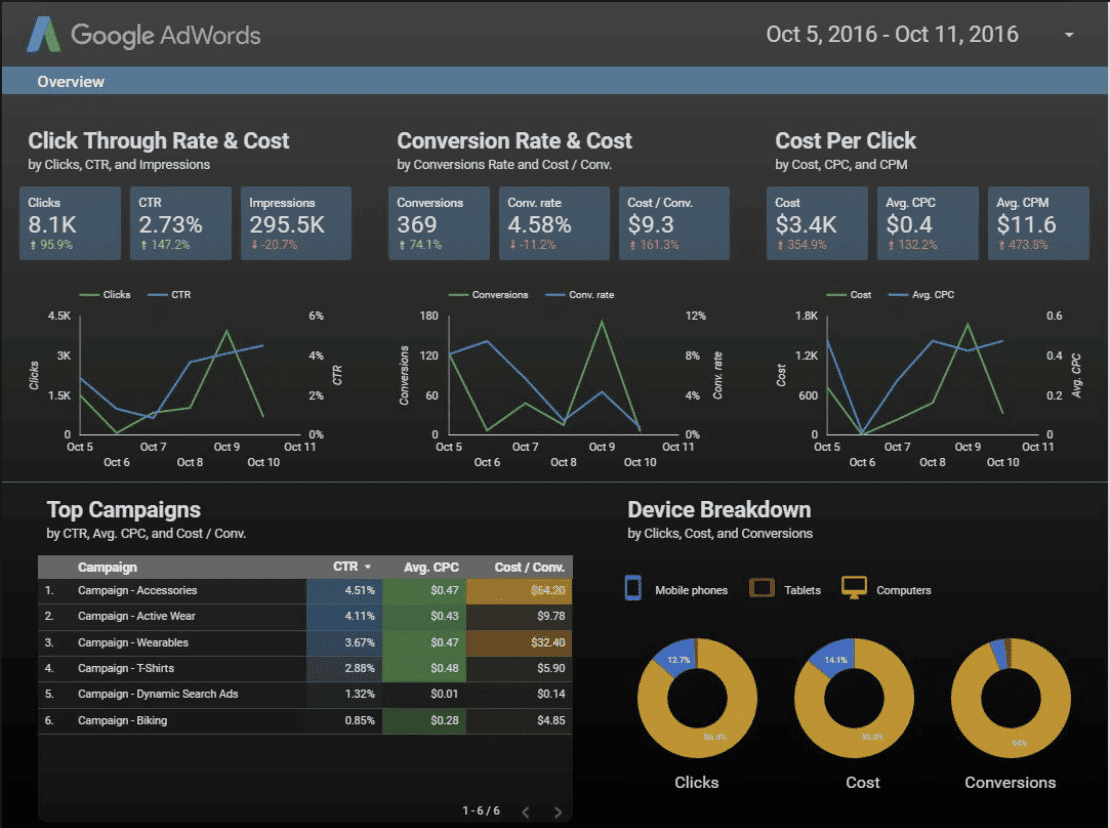This screenshot has height=828, width=1110.
Task: Click Campaign - Biking row
Action: tap(305, 720)
